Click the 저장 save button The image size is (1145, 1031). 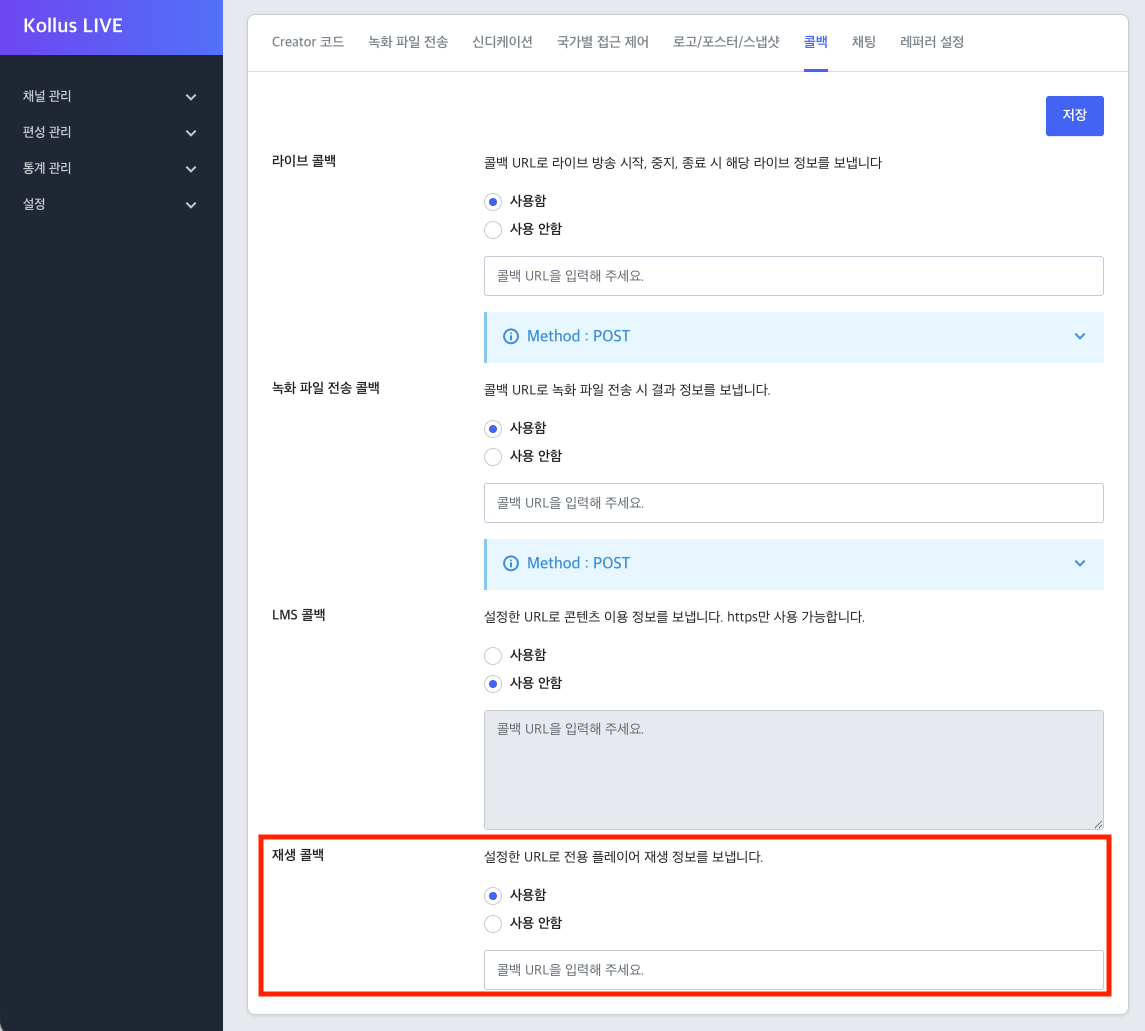click(1074, 115)
